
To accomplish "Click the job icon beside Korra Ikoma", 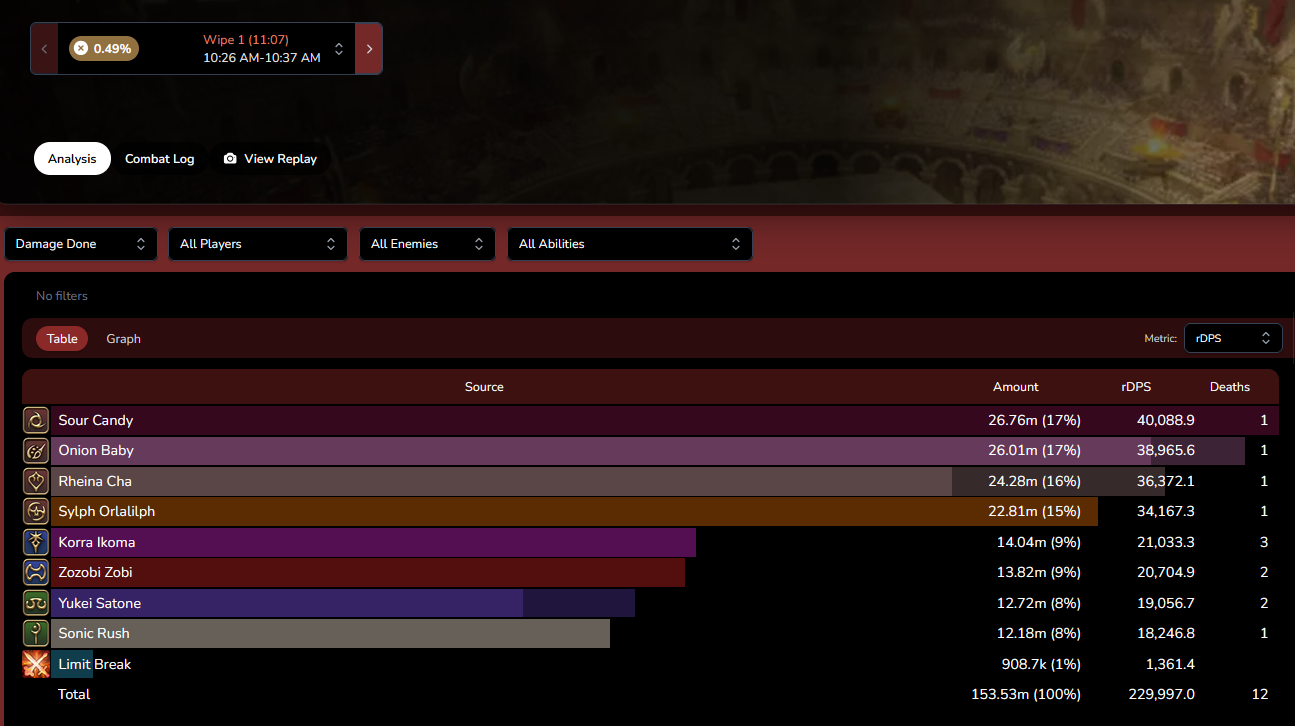I will coord(36,542).
